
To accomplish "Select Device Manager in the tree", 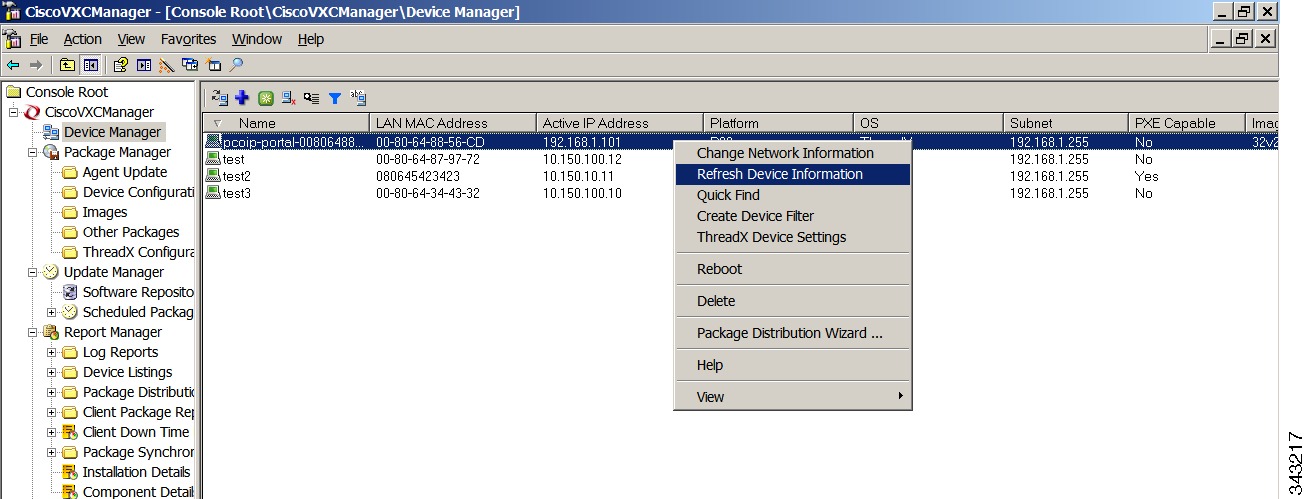I will click(x=112, y=132).
